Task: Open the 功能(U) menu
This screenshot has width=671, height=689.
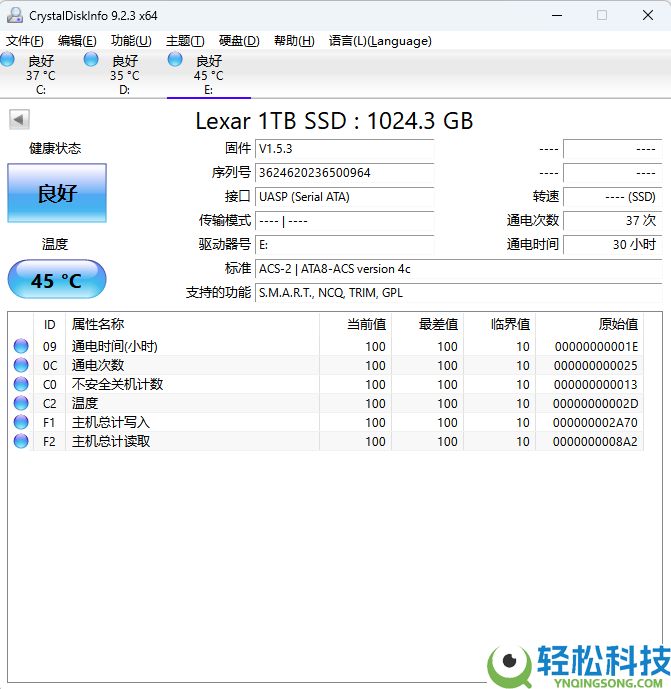Action: pos(131,41)
